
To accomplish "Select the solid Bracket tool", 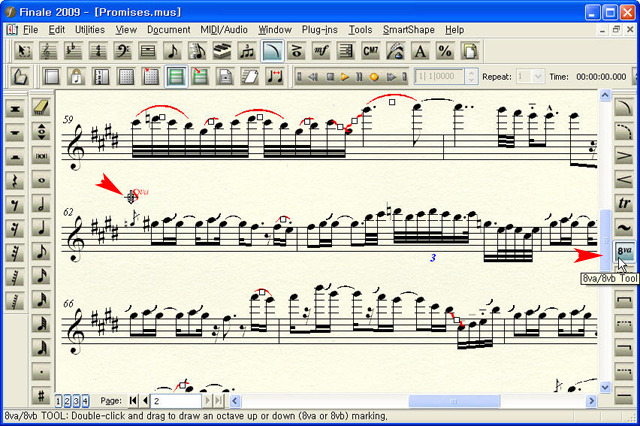I will click(624, 300).
